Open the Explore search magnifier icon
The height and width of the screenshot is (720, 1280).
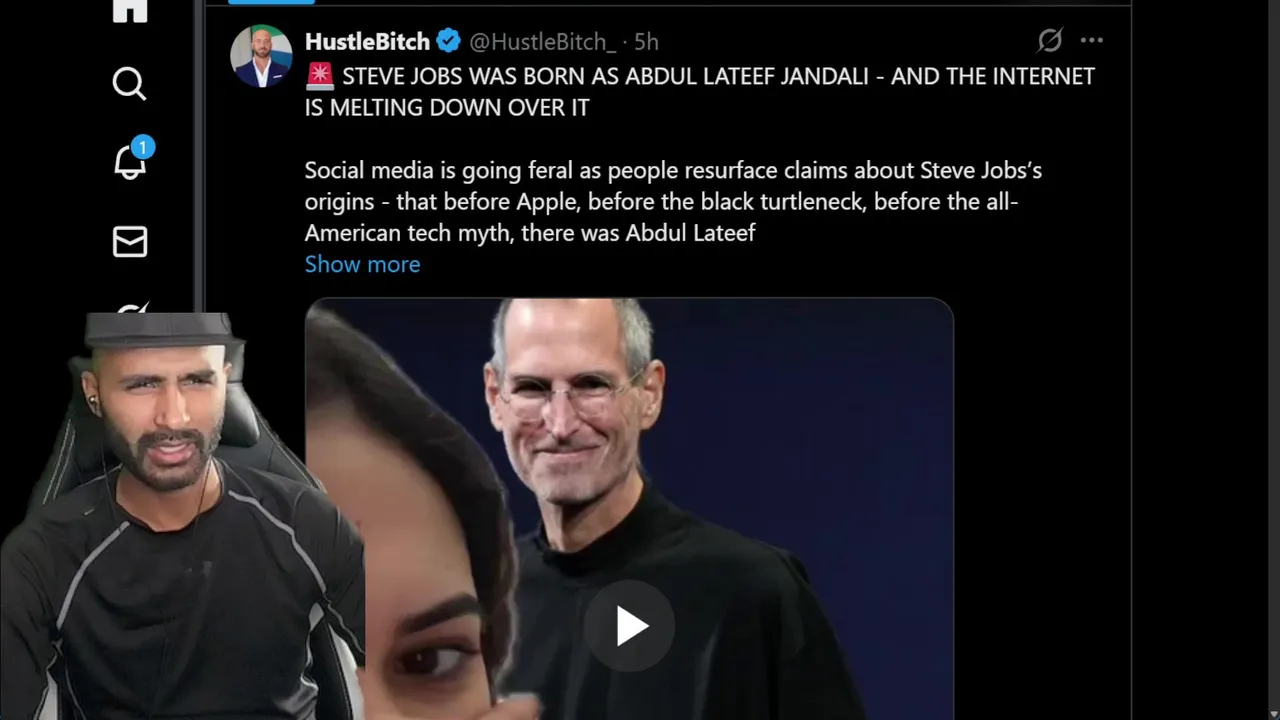click(x=129, y=84)
